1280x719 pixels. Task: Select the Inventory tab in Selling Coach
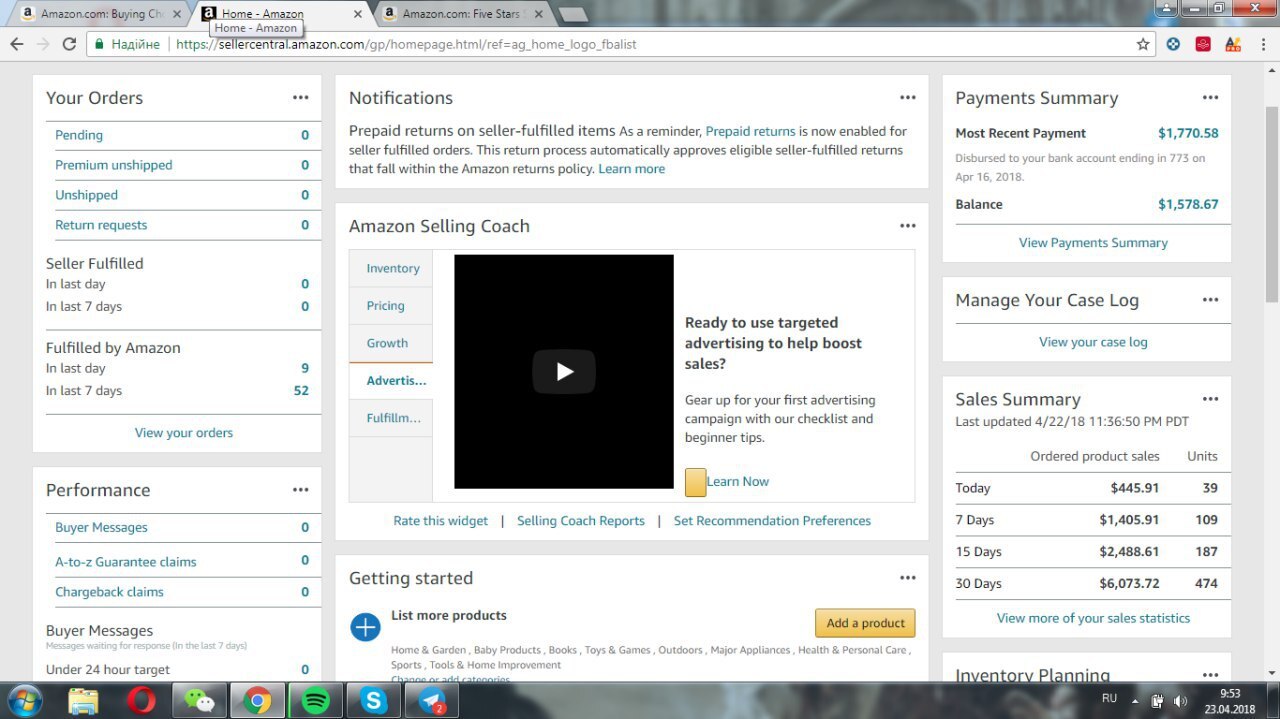click(392, 268)
